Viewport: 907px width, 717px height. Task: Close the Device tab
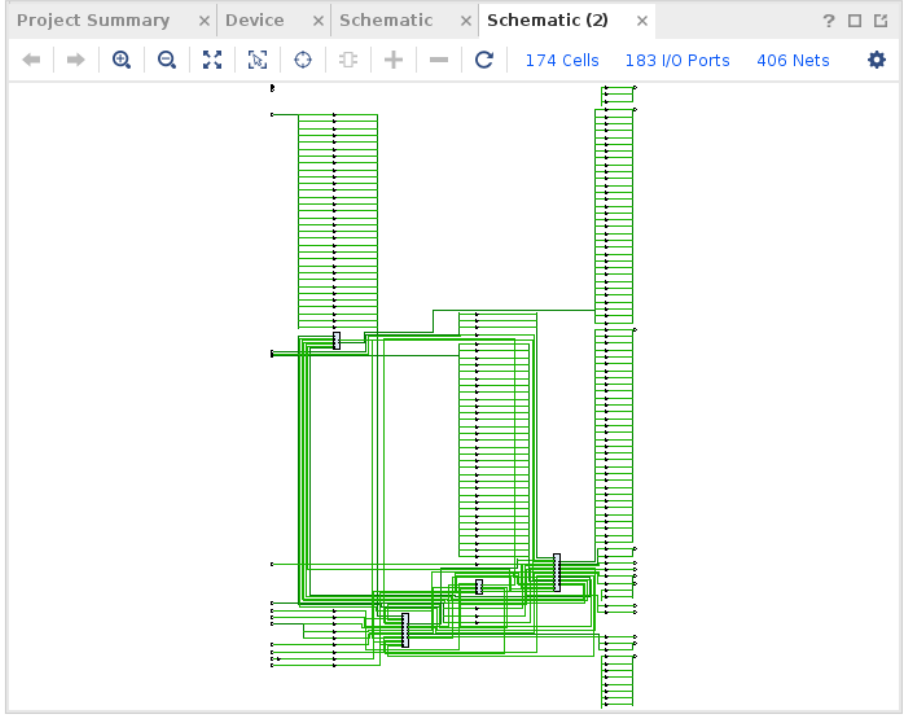(x=318, y=21)
